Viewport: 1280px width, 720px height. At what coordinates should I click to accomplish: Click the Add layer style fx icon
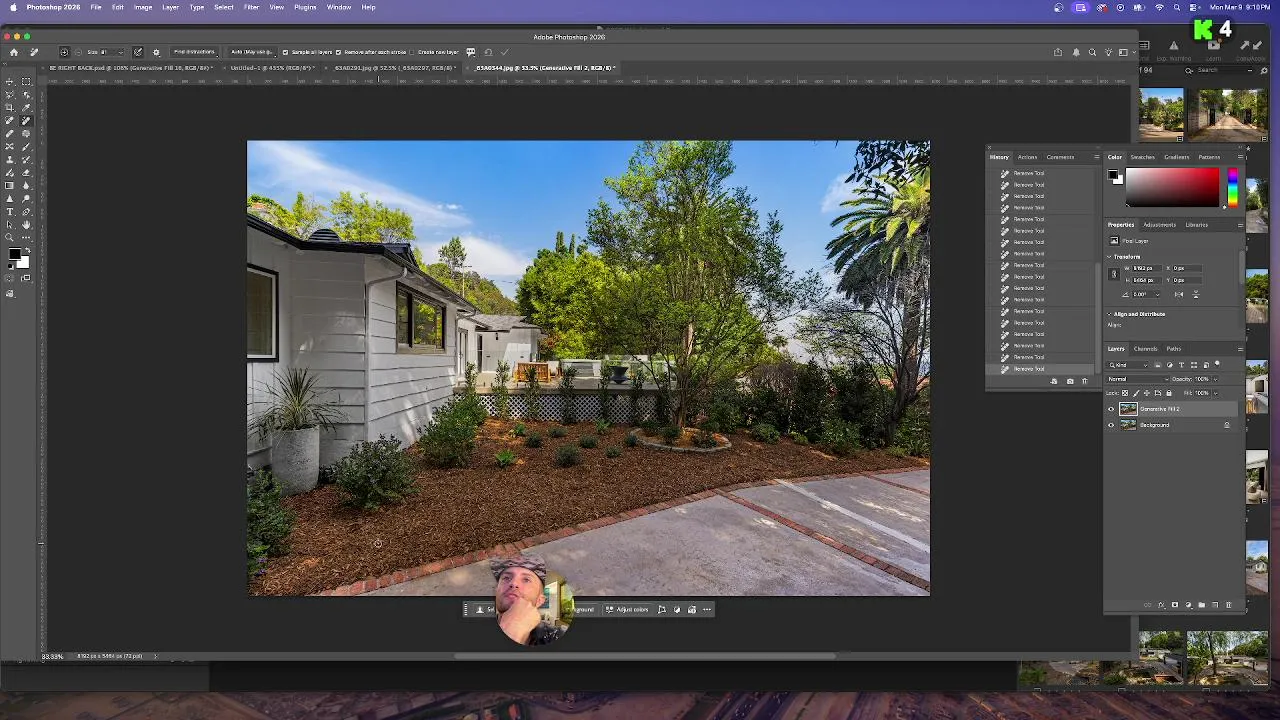1161,605
